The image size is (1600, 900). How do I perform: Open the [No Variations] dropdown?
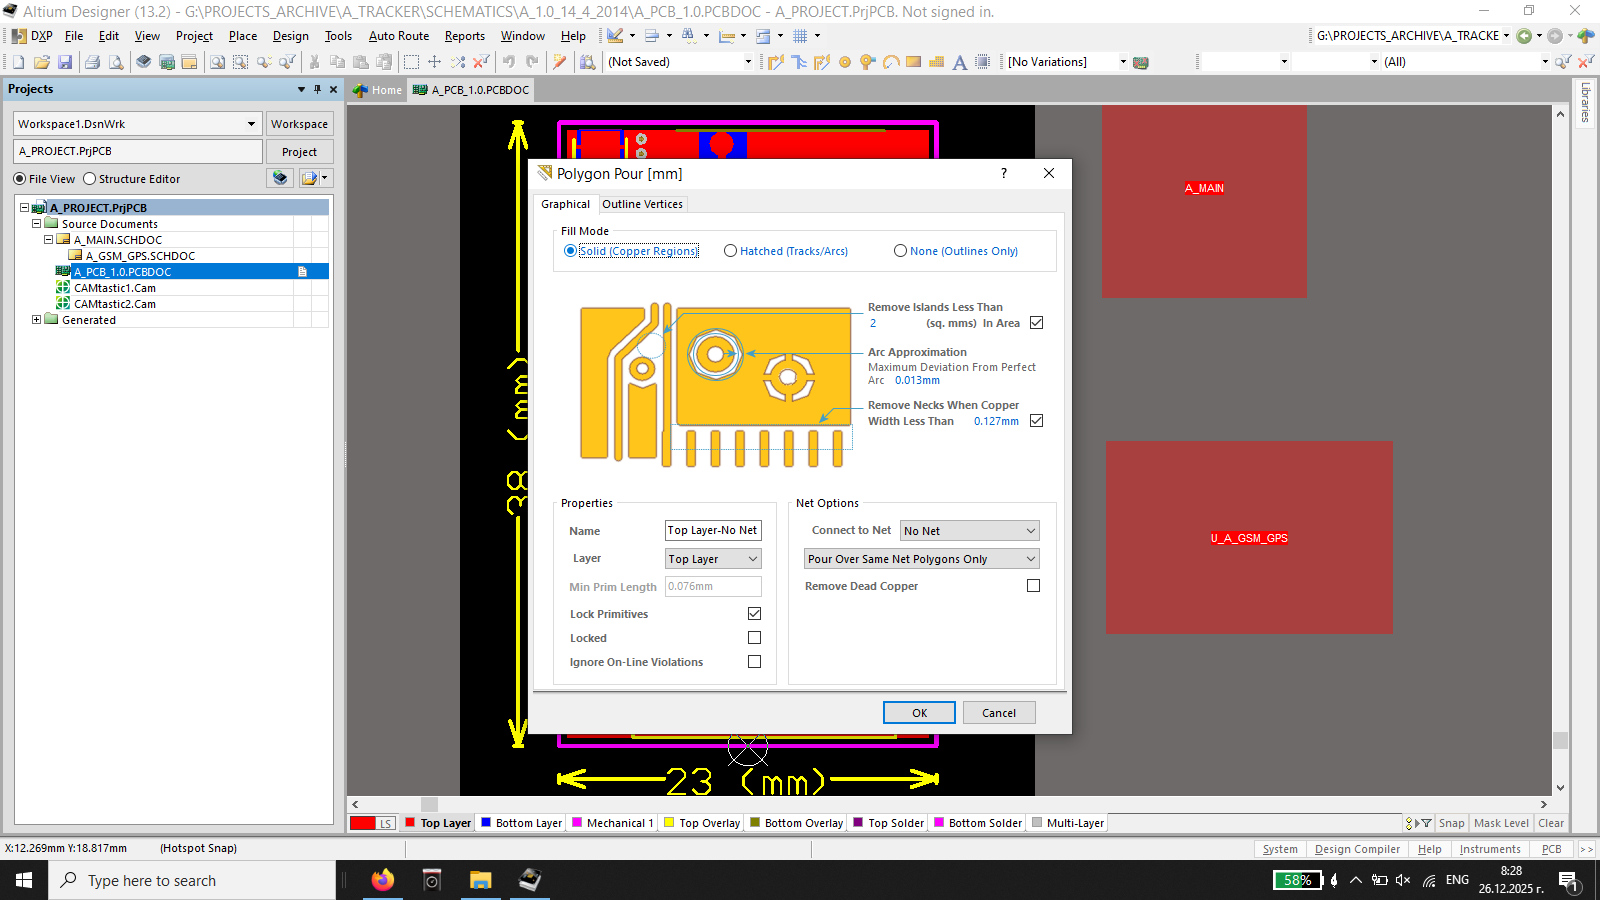(x=1122, y=62)
